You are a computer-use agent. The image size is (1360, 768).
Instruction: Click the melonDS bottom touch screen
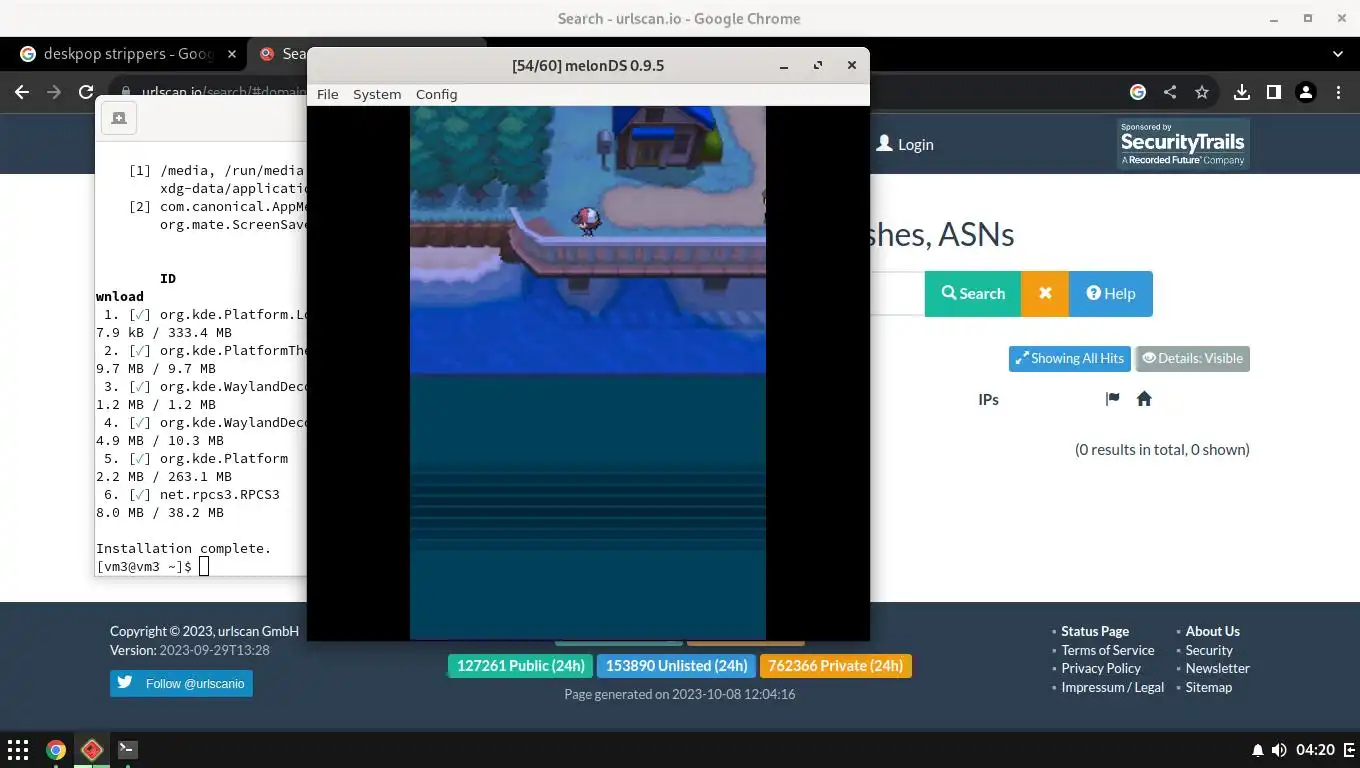click(588, 506)
